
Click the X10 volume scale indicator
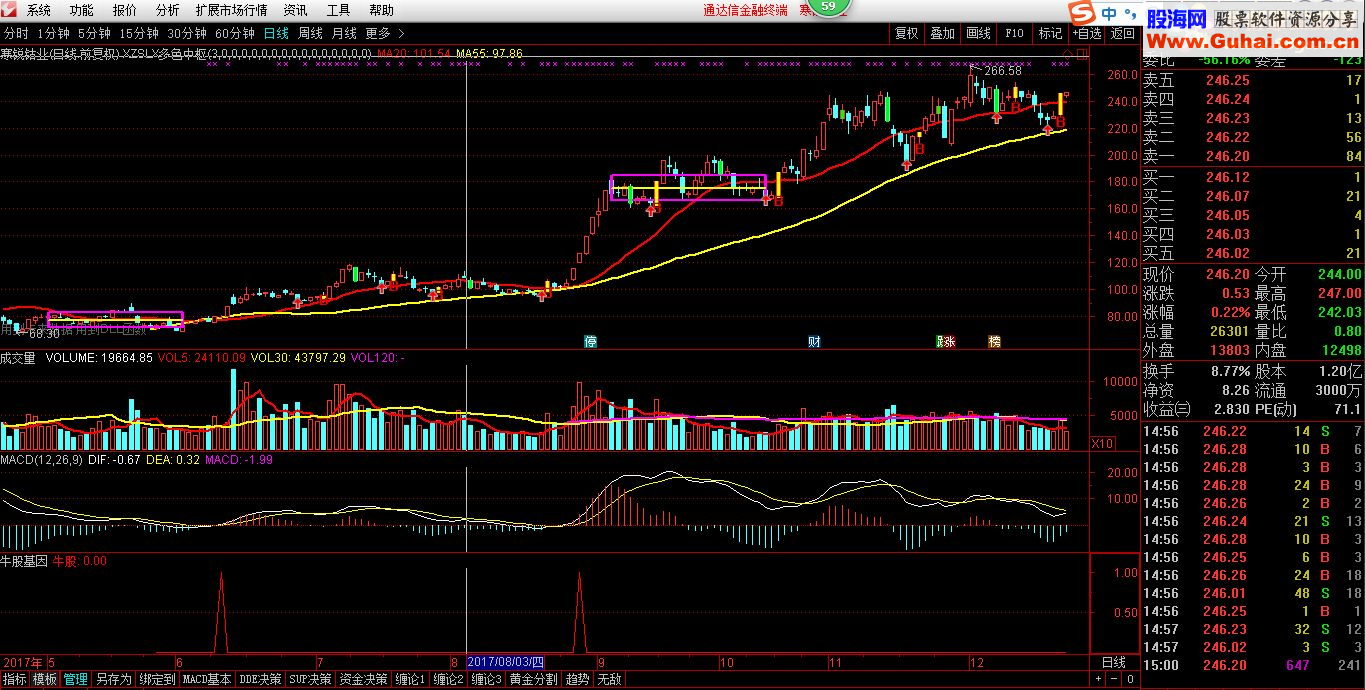[1102, 442]
